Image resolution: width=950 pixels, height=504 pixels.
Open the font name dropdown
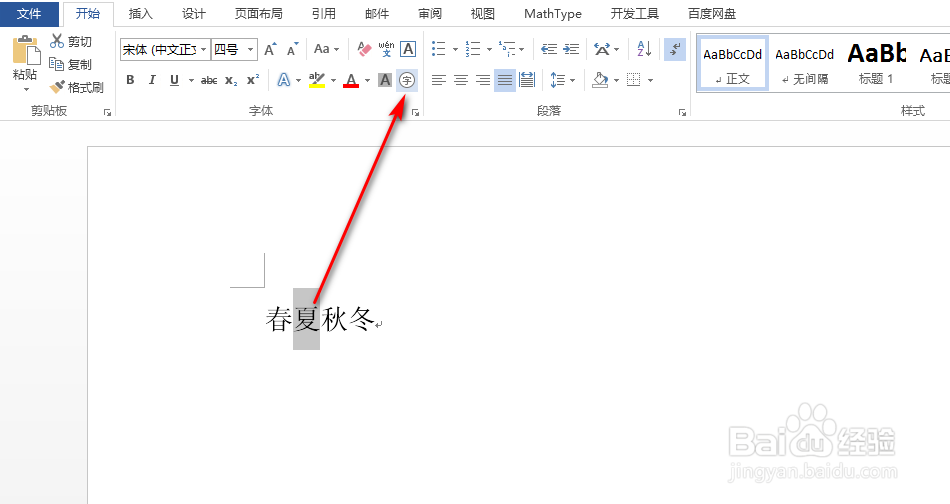coord(204,50)
